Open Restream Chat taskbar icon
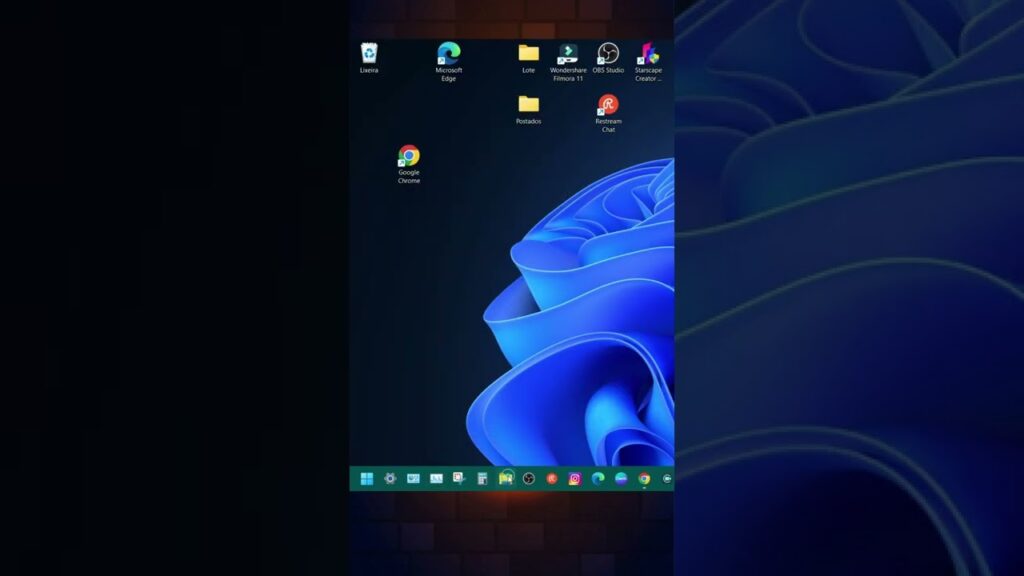Viewport: 1024px width, 576px height. pos(551,479)
